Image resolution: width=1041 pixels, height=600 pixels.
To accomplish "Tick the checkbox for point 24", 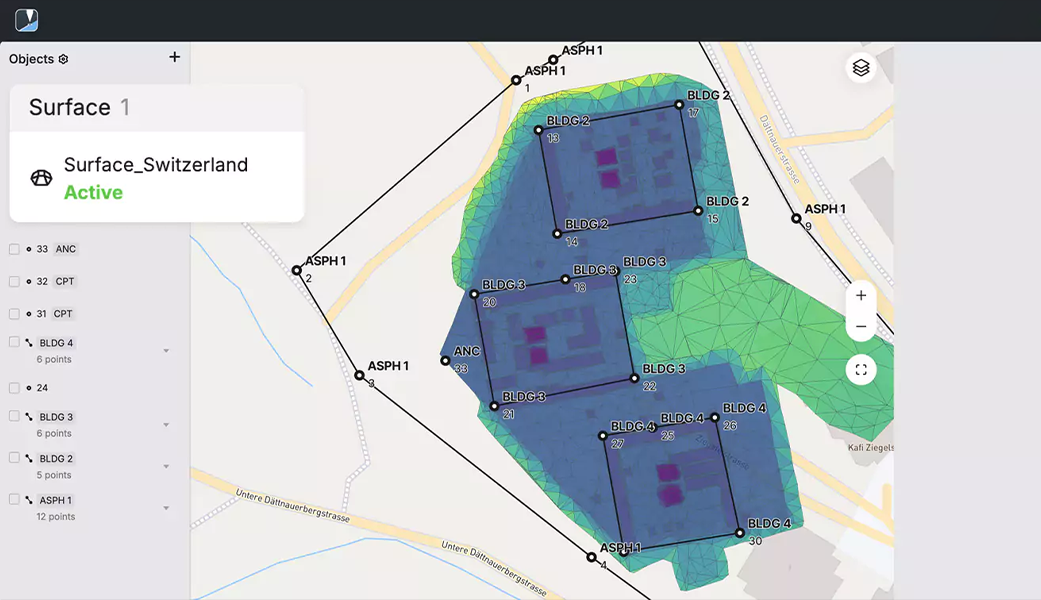I will [14, 388].
